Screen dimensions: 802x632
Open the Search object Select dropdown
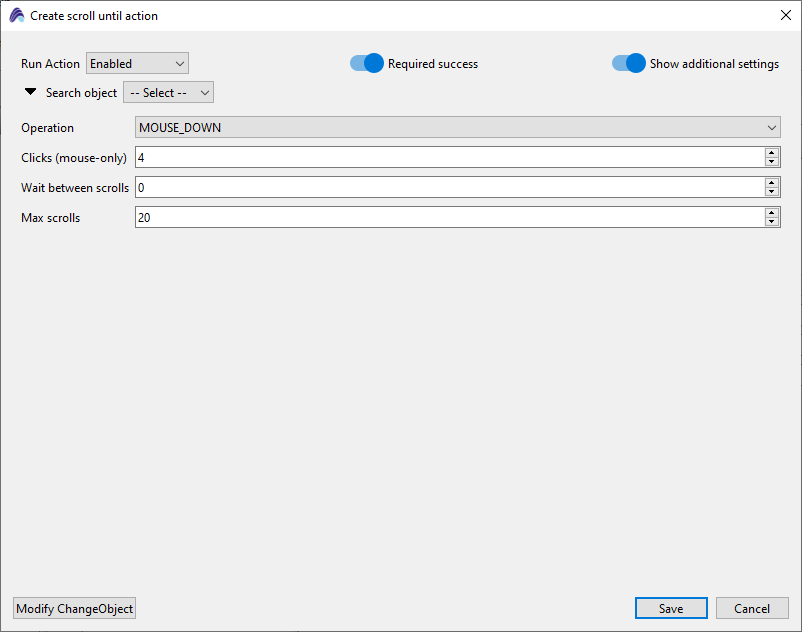coord(168,93)
